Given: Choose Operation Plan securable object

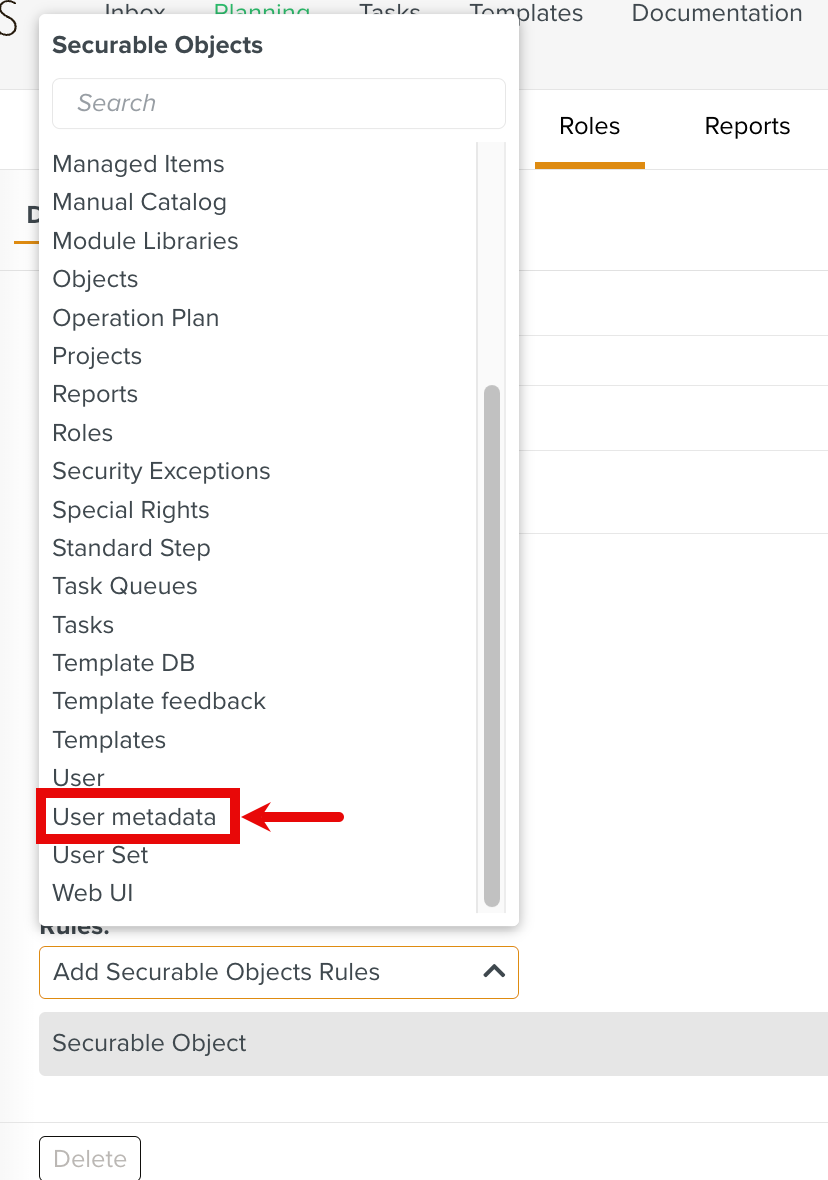Looking at the screenshot, I should tap(135, 318).
